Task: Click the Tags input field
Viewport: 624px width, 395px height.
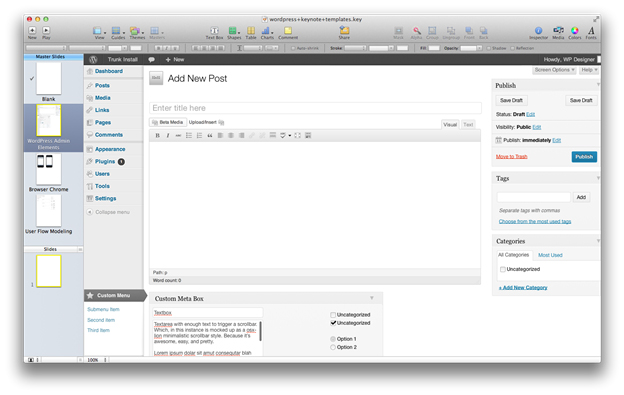Action: click(534, 197)
